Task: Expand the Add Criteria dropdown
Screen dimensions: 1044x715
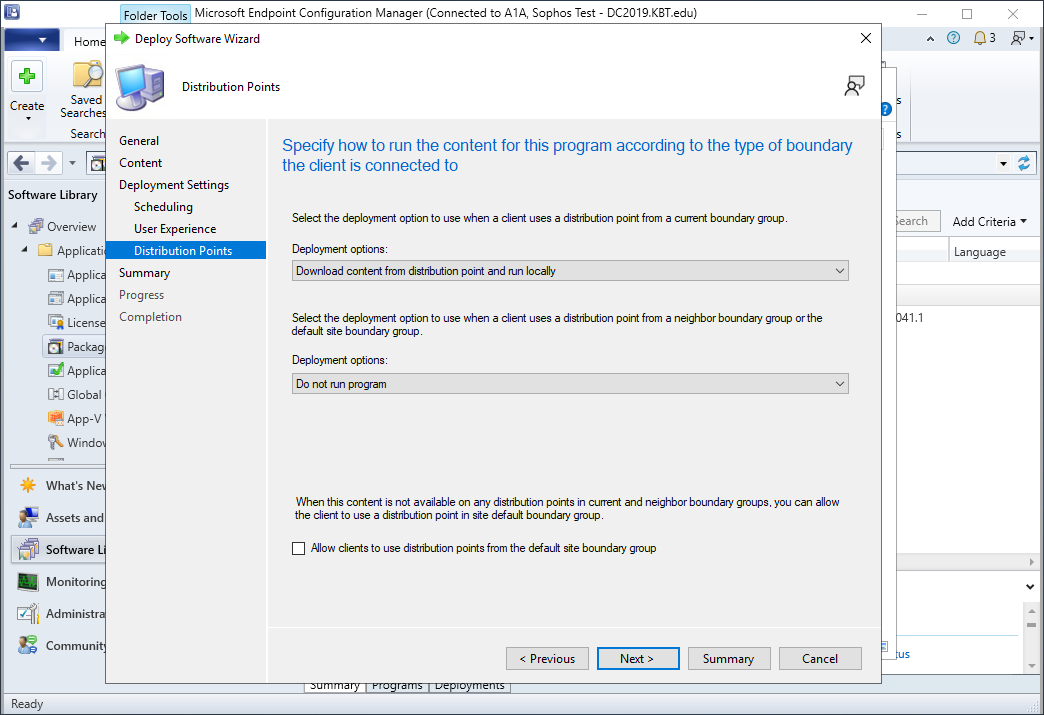Action: click(990, 222)
